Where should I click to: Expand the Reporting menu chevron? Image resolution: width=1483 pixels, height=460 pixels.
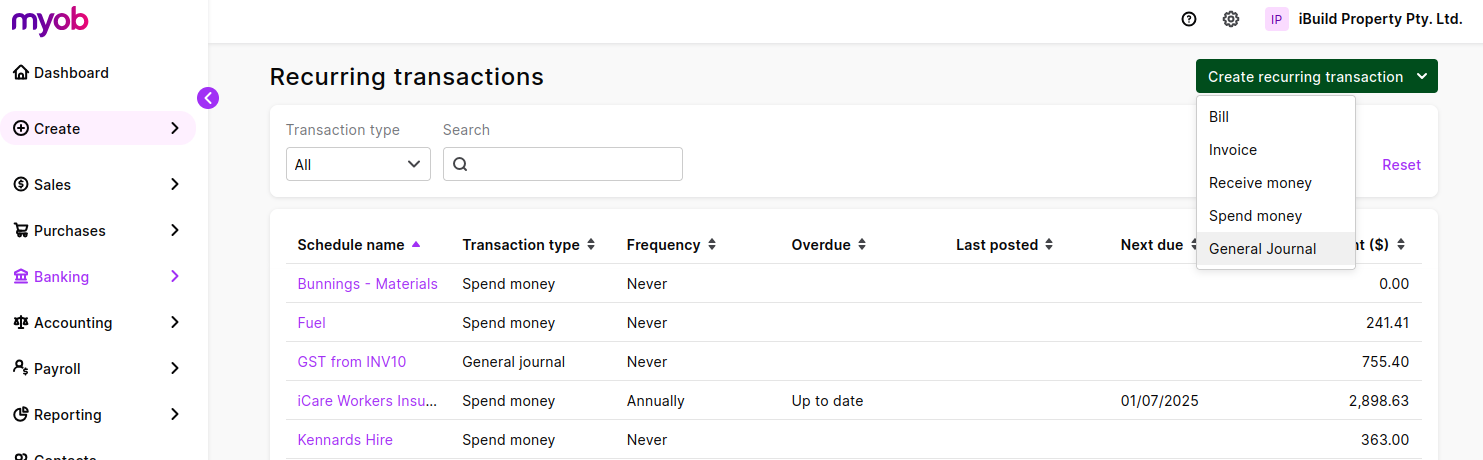175,415
